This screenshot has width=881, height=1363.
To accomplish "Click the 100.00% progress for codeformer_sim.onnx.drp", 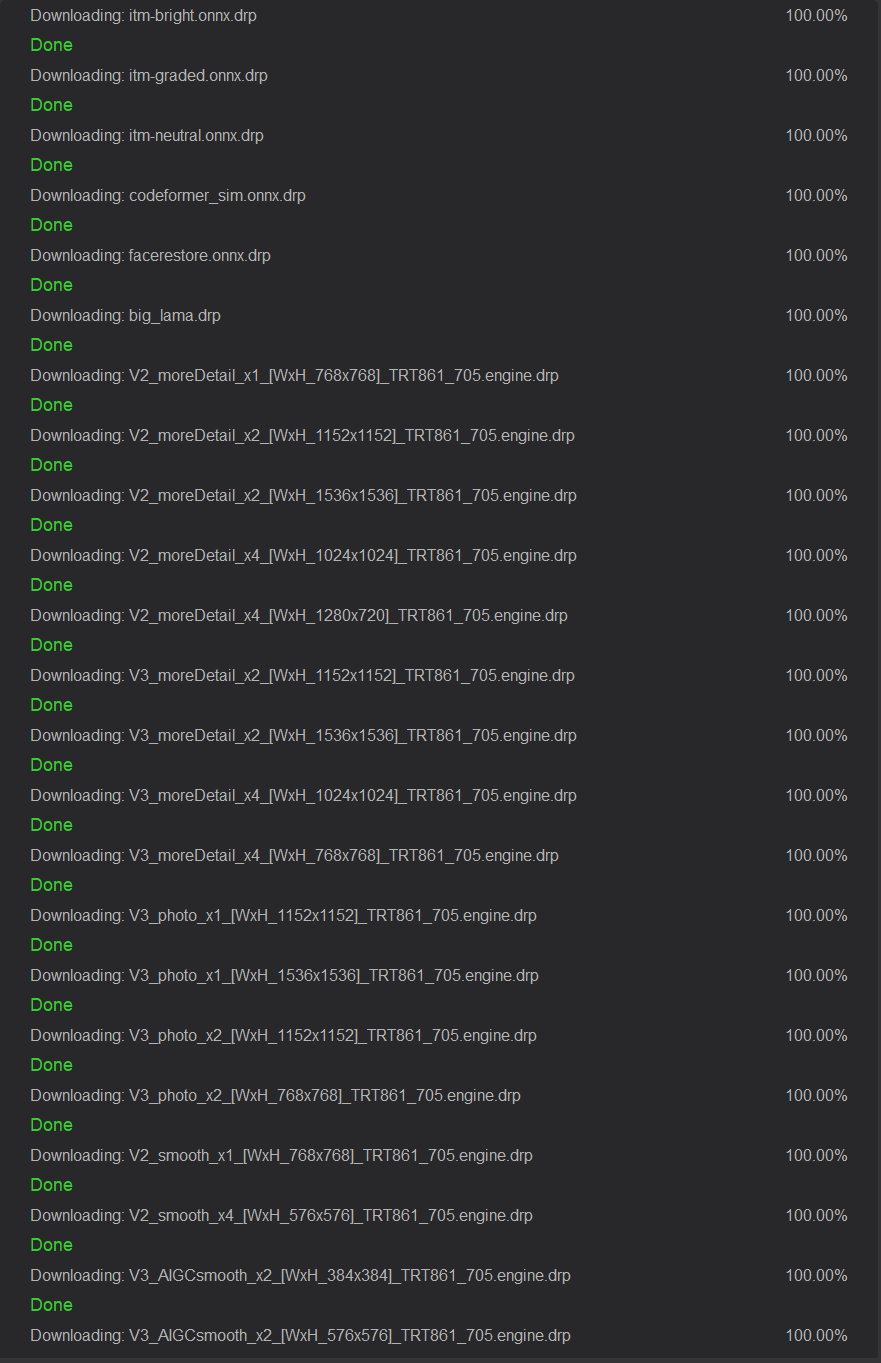I will [x=816, y=196].
